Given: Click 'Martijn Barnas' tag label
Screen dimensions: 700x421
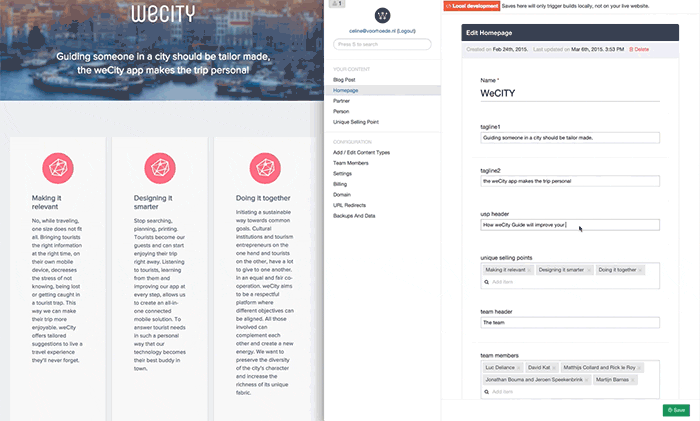Looking at the screenshot, I should coord(612,380).
